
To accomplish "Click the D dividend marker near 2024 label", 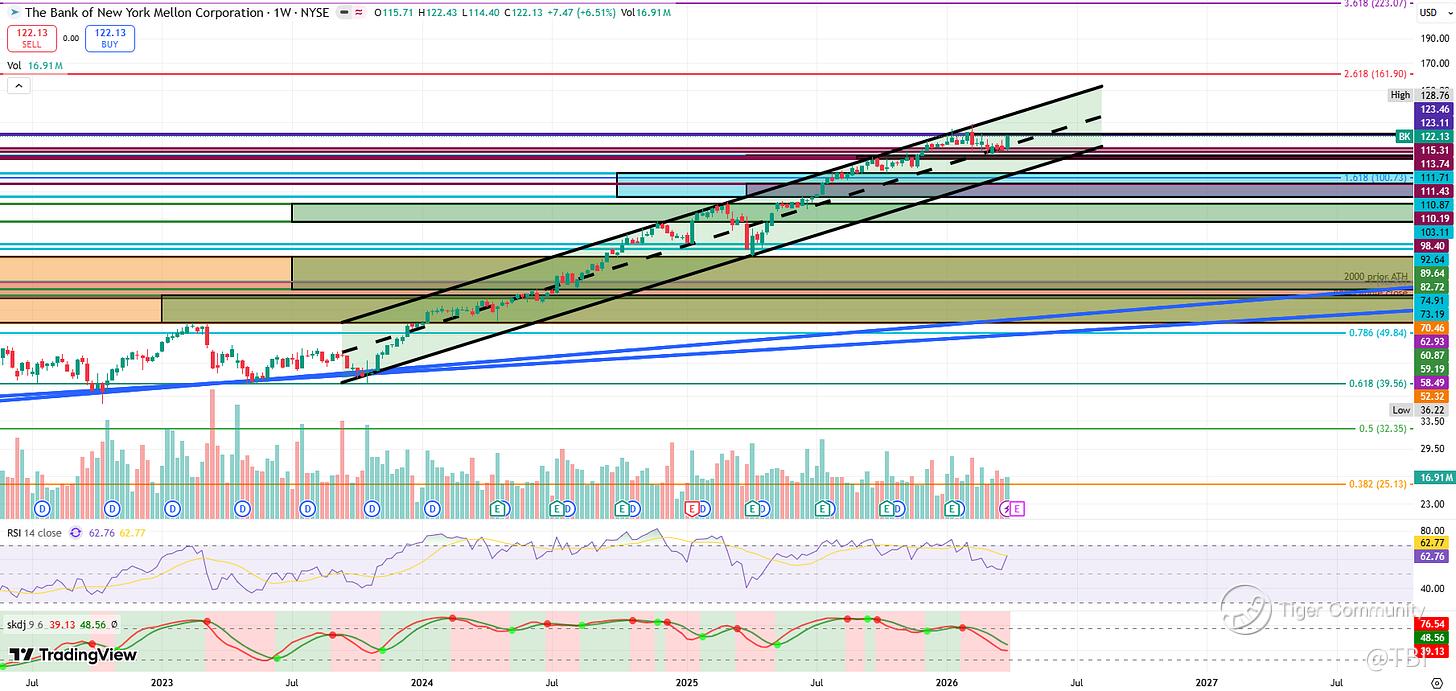I will tap(433, 509).
